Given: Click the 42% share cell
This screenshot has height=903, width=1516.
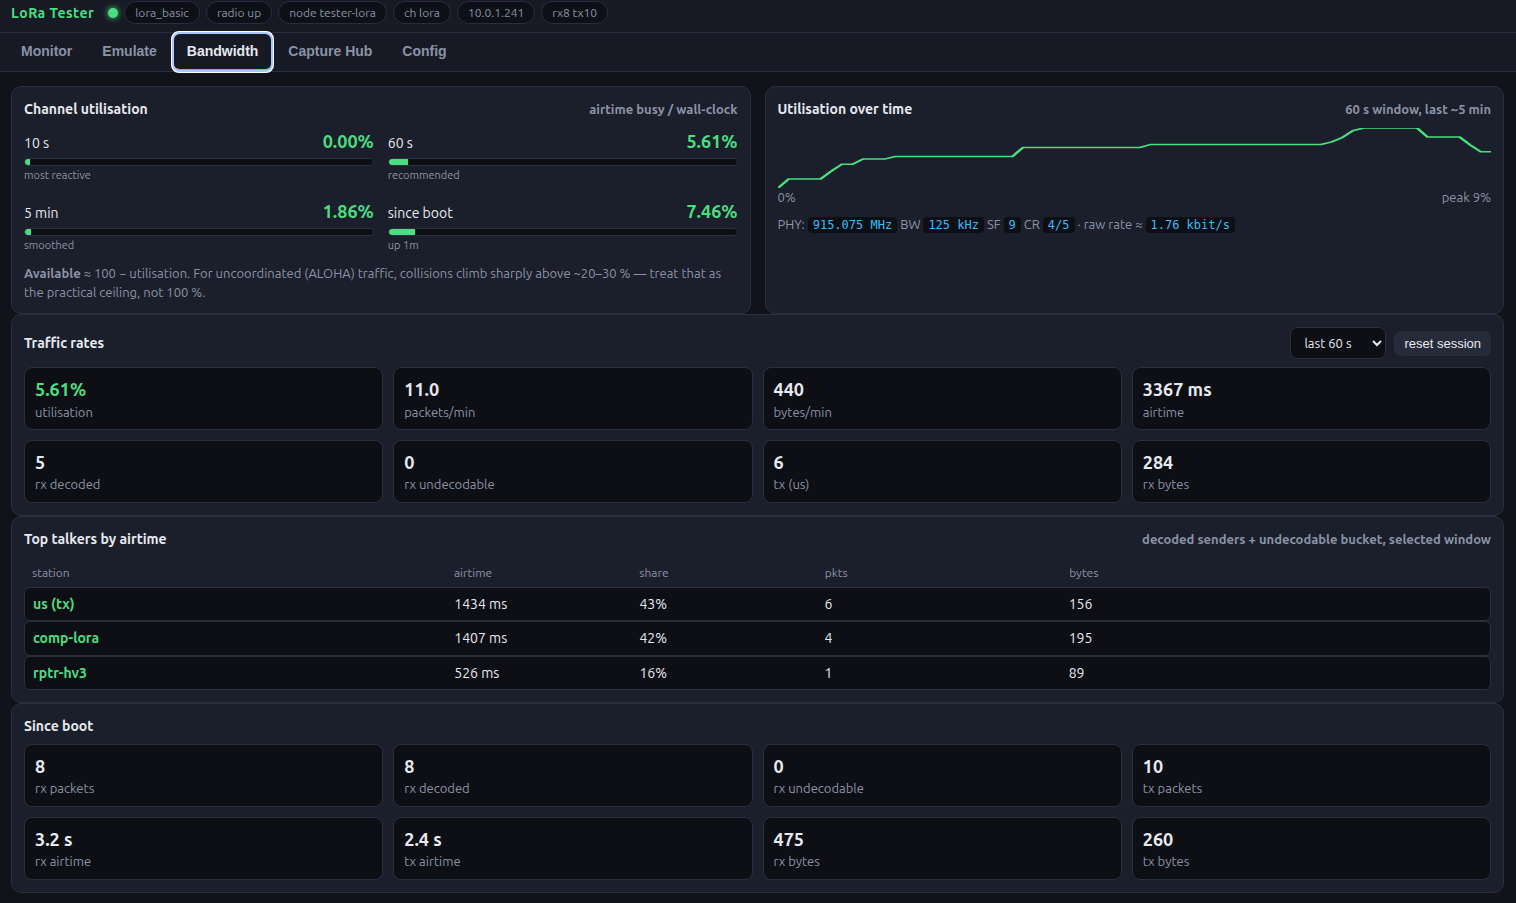Looking at the screenshot, I should pos(653,638).
